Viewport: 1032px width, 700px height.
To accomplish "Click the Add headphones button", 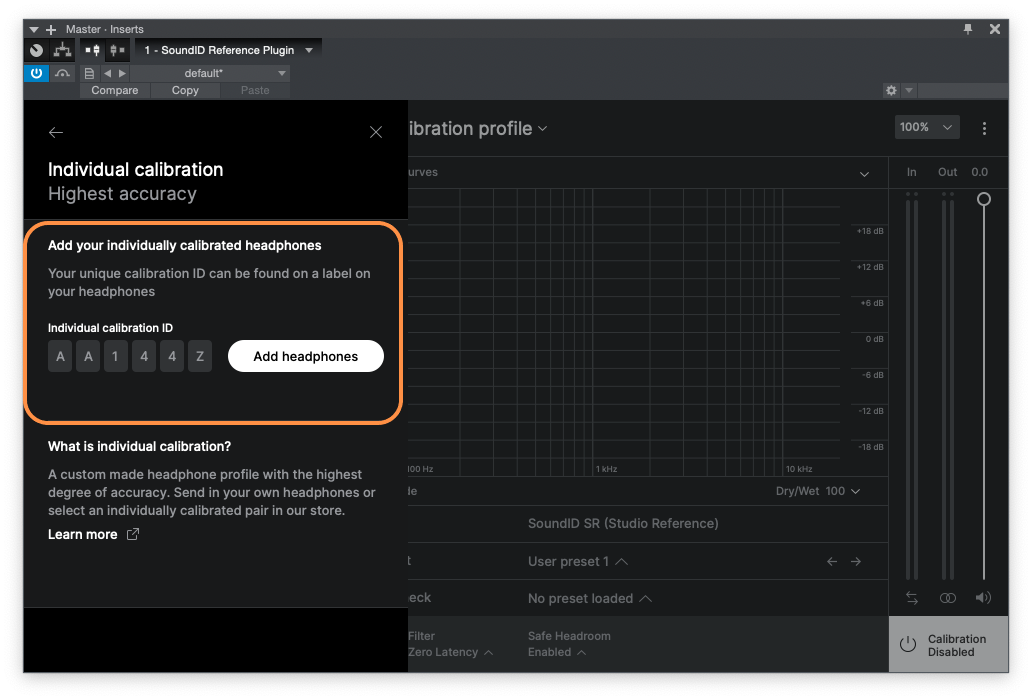I will [x=306, y=356].
